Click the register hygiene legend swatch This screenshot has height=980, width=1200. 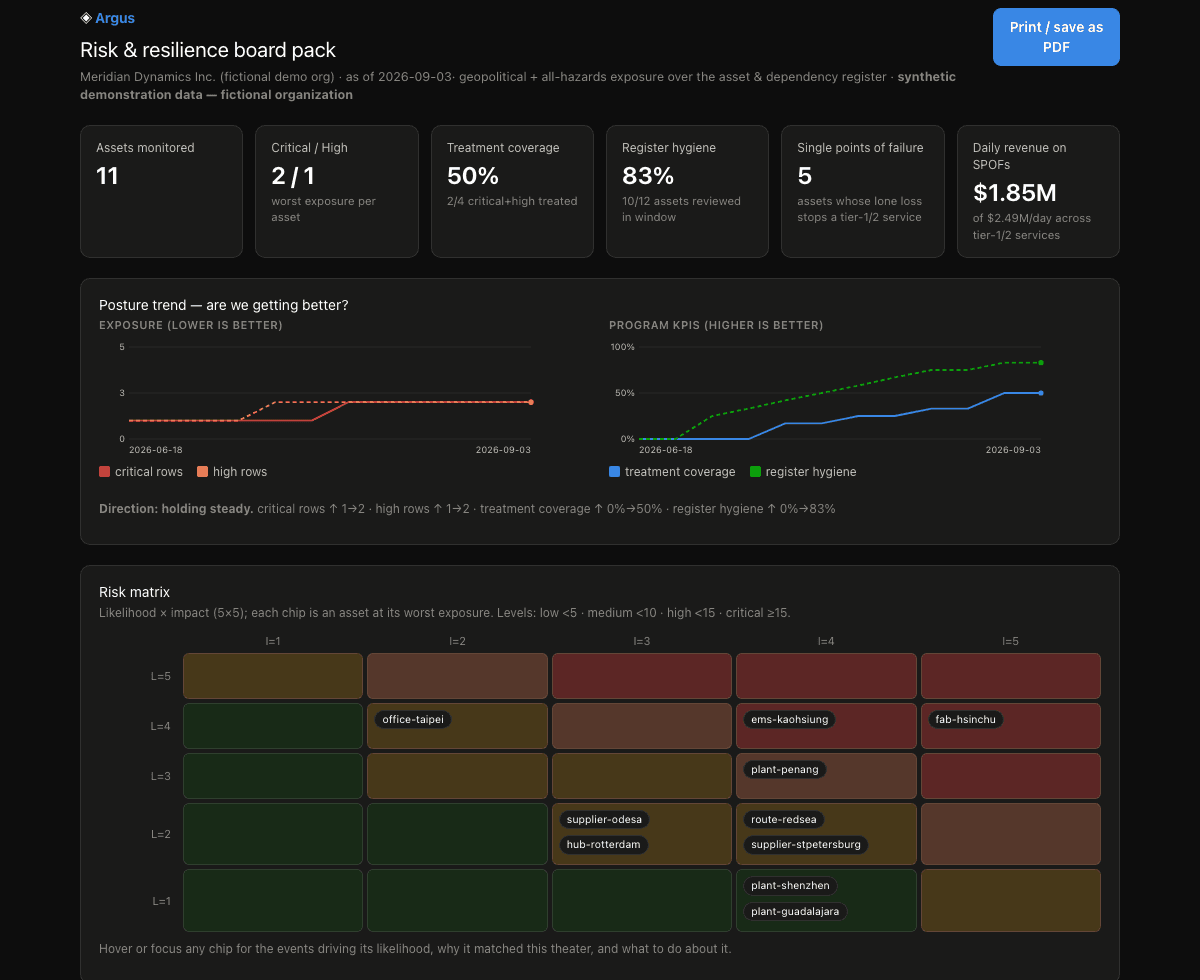pyautogui.click(x=756, y=472)
